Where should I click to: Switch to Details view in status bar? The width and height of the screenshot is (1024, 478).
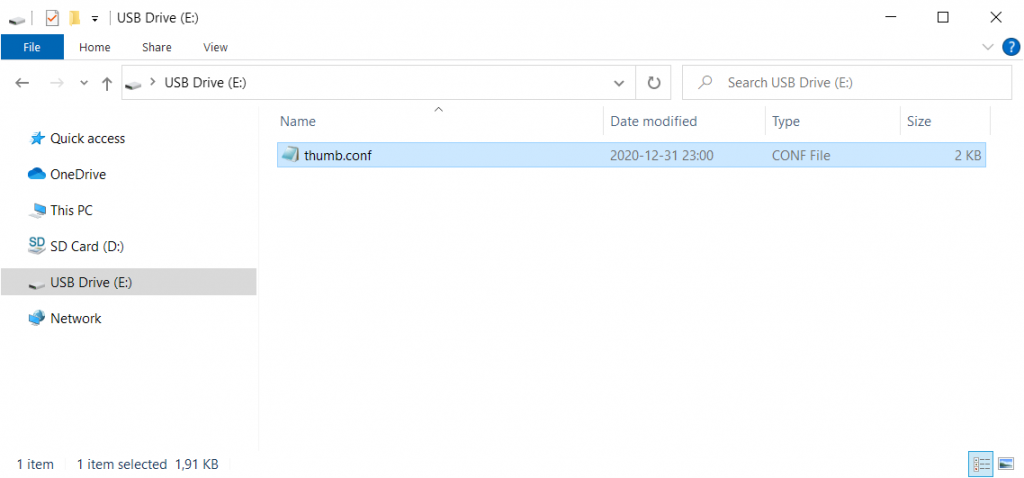point(980,464)
